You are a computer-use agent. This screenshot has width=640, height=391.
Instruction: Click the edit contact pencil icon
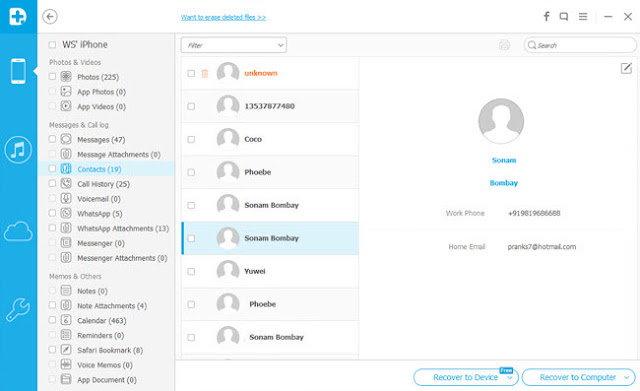626,68
